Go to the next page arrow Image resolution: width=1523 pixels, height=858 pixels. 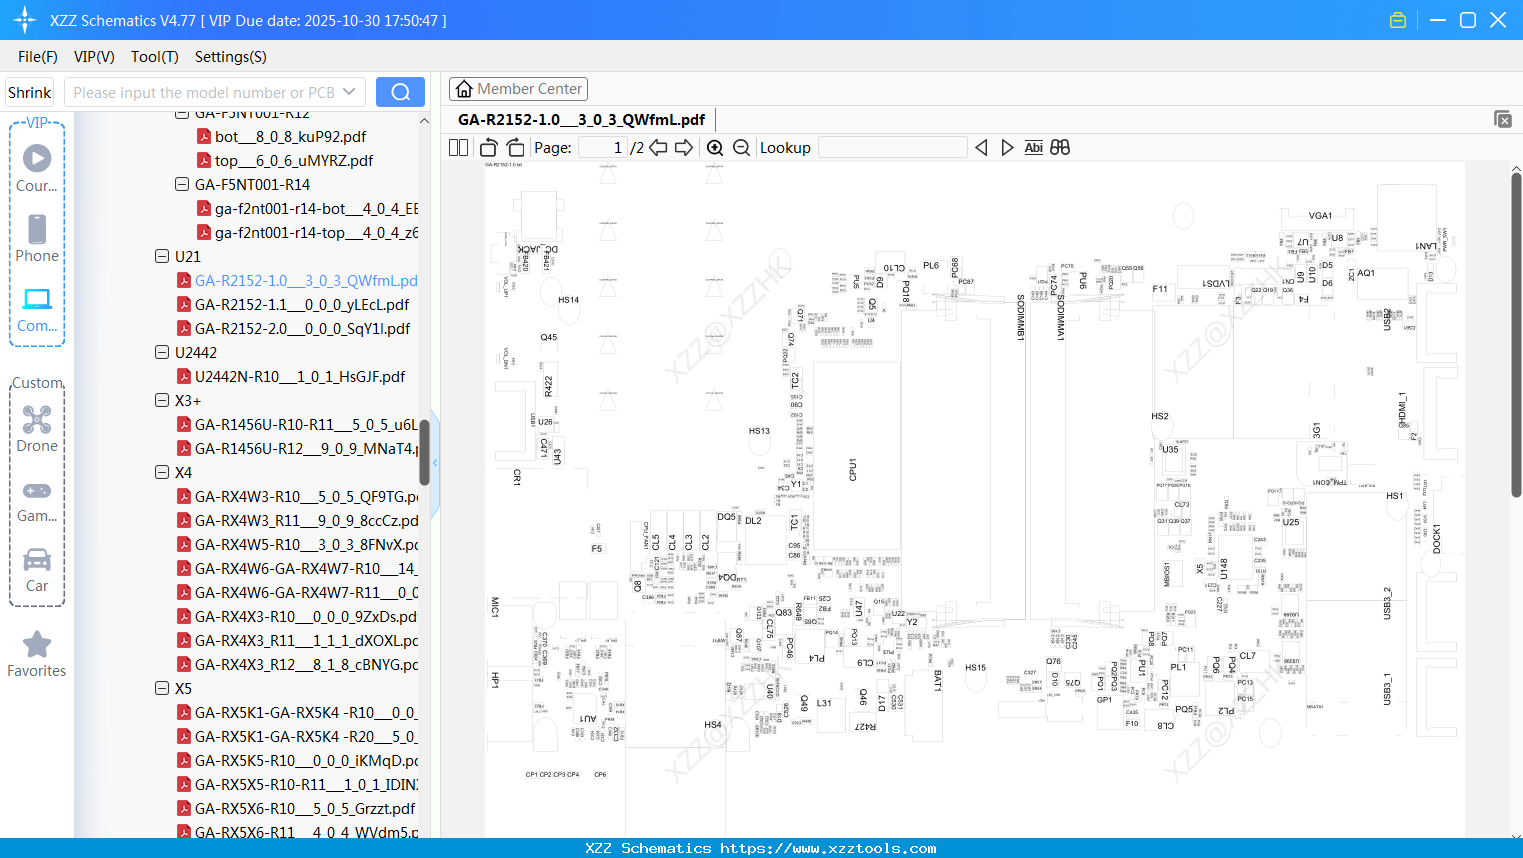coord(684,147)
